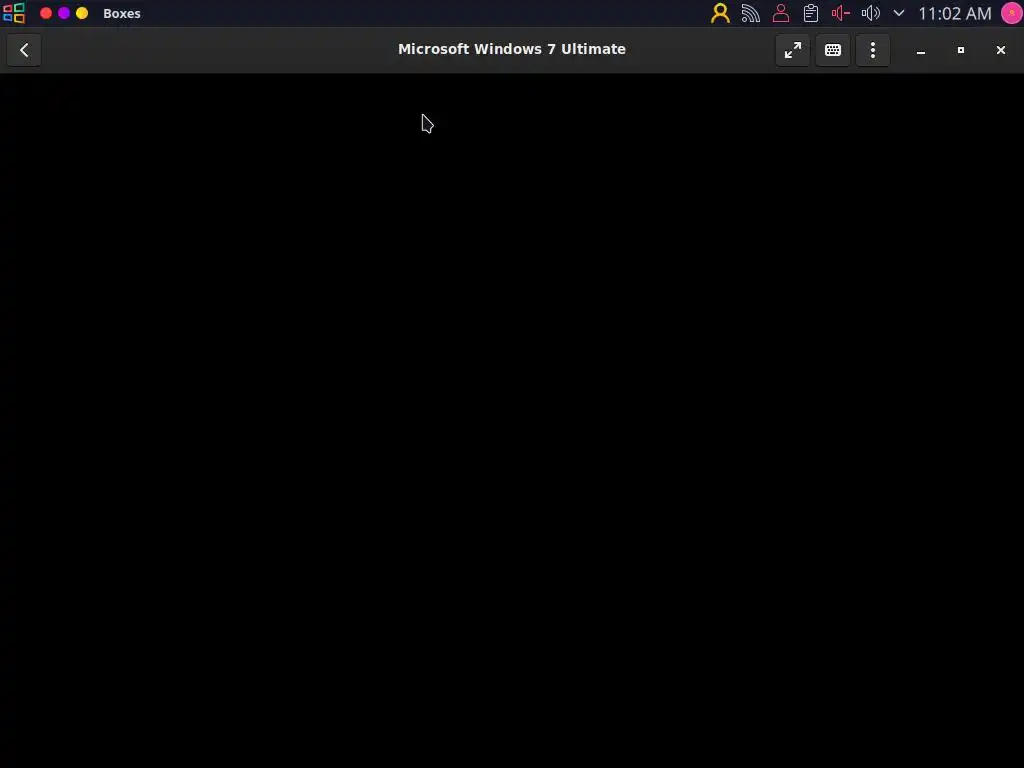Click inside the Windows 7 VM display
The width and height of the screenshot is (1024, 768).
click(512, 421)
